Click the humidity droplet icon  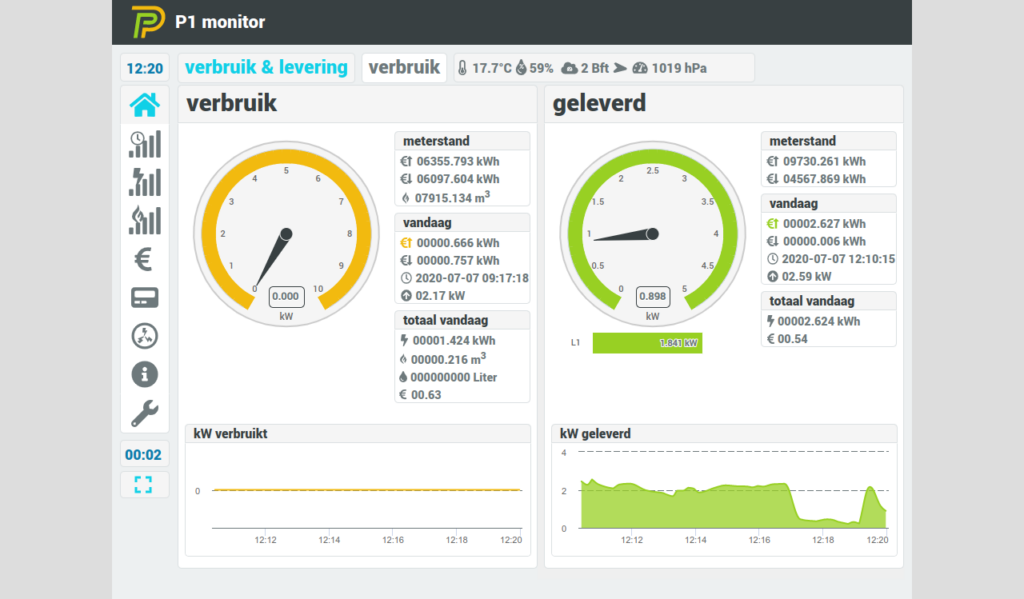521,68
